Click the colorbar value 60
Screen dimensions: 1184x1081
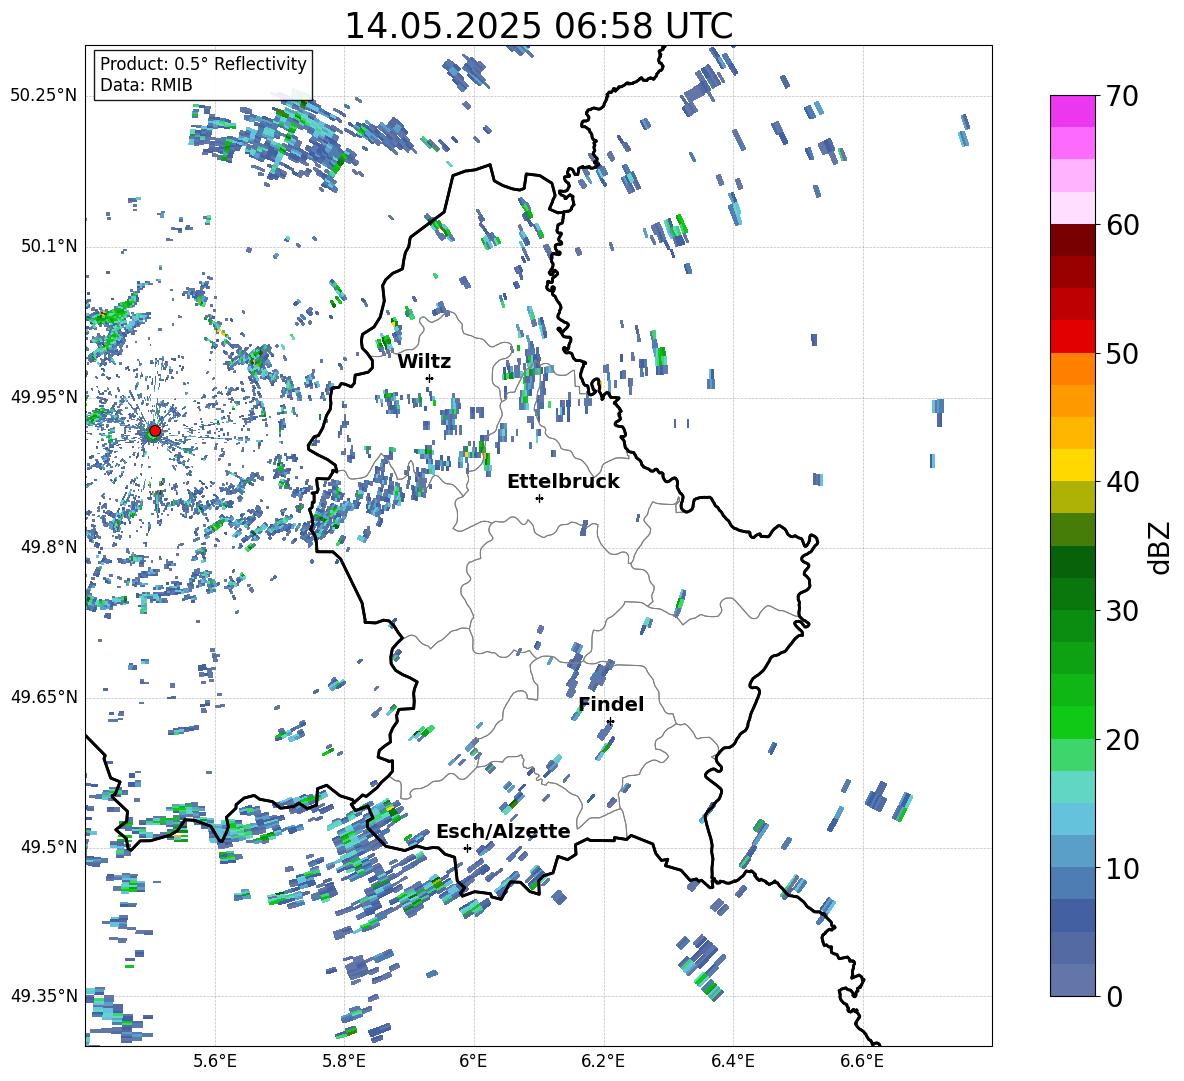1121,225
